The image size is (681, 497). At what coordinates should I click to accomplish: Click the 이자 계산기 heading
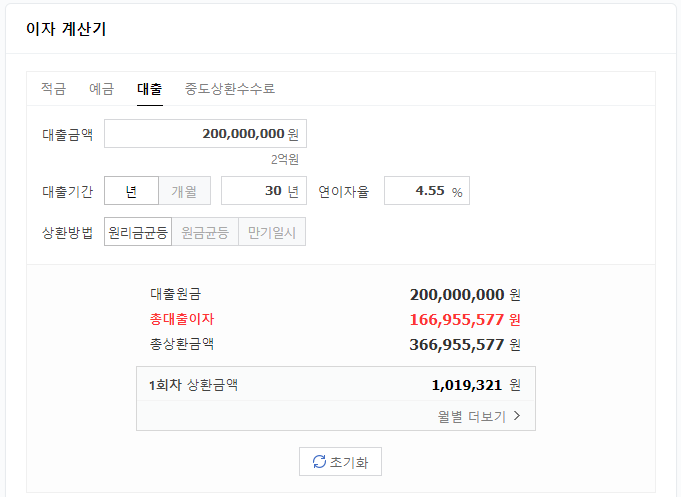click(x=66, y=29)
